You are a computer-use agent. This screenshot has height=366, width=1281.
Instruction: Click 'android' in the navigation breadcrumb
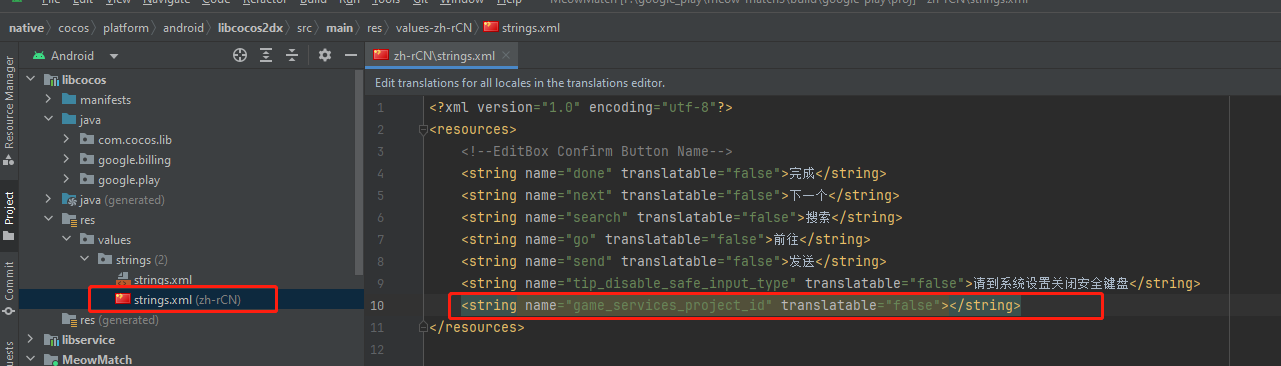click(183, 27)
